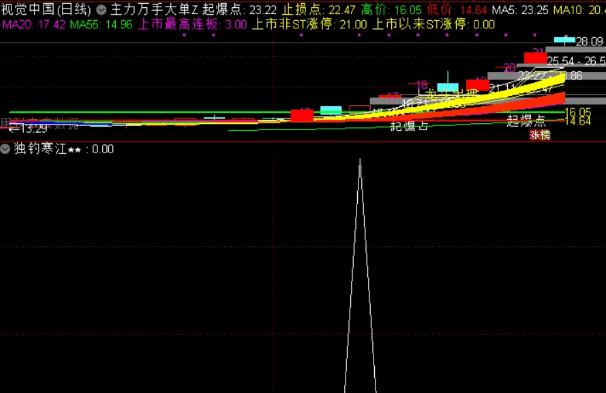The width and height of the screenshot is (606, 393).
Task: Click the 起爆点: 23.22 value in header
Action: coord(240,10)
